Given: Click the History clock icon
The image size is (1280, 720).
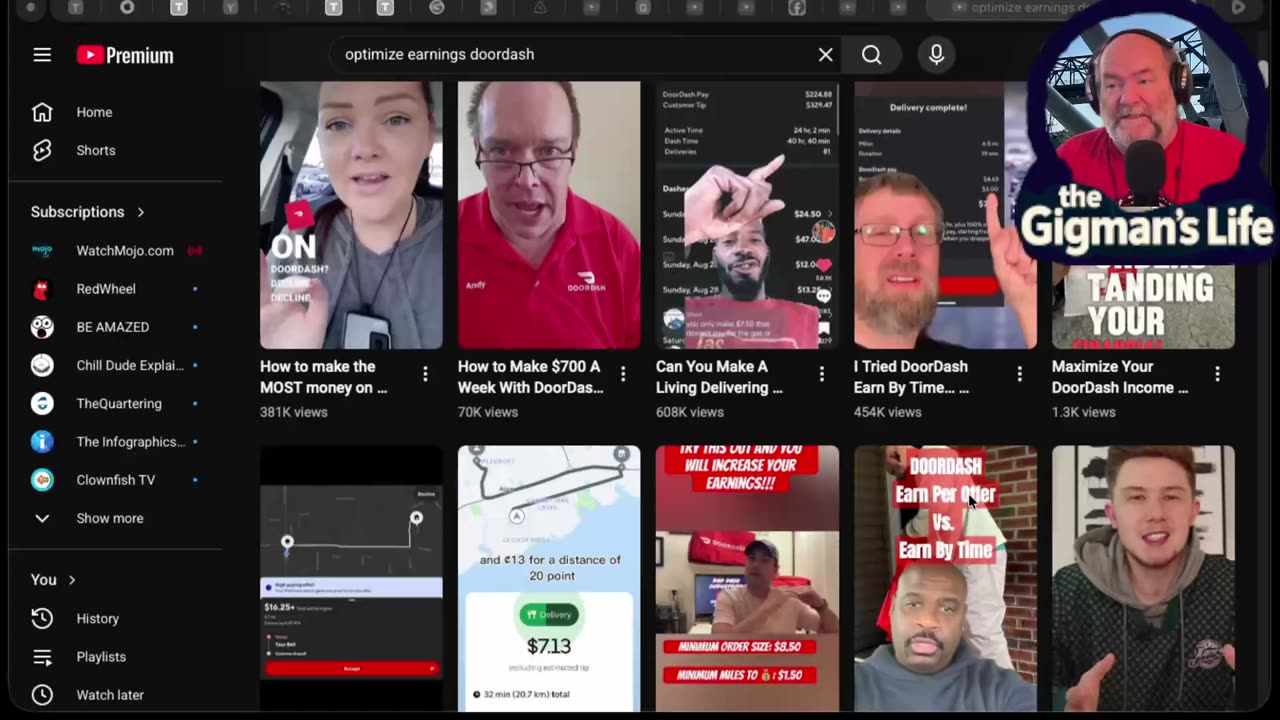Looking at the screenshot, I should tap(42, 618).
